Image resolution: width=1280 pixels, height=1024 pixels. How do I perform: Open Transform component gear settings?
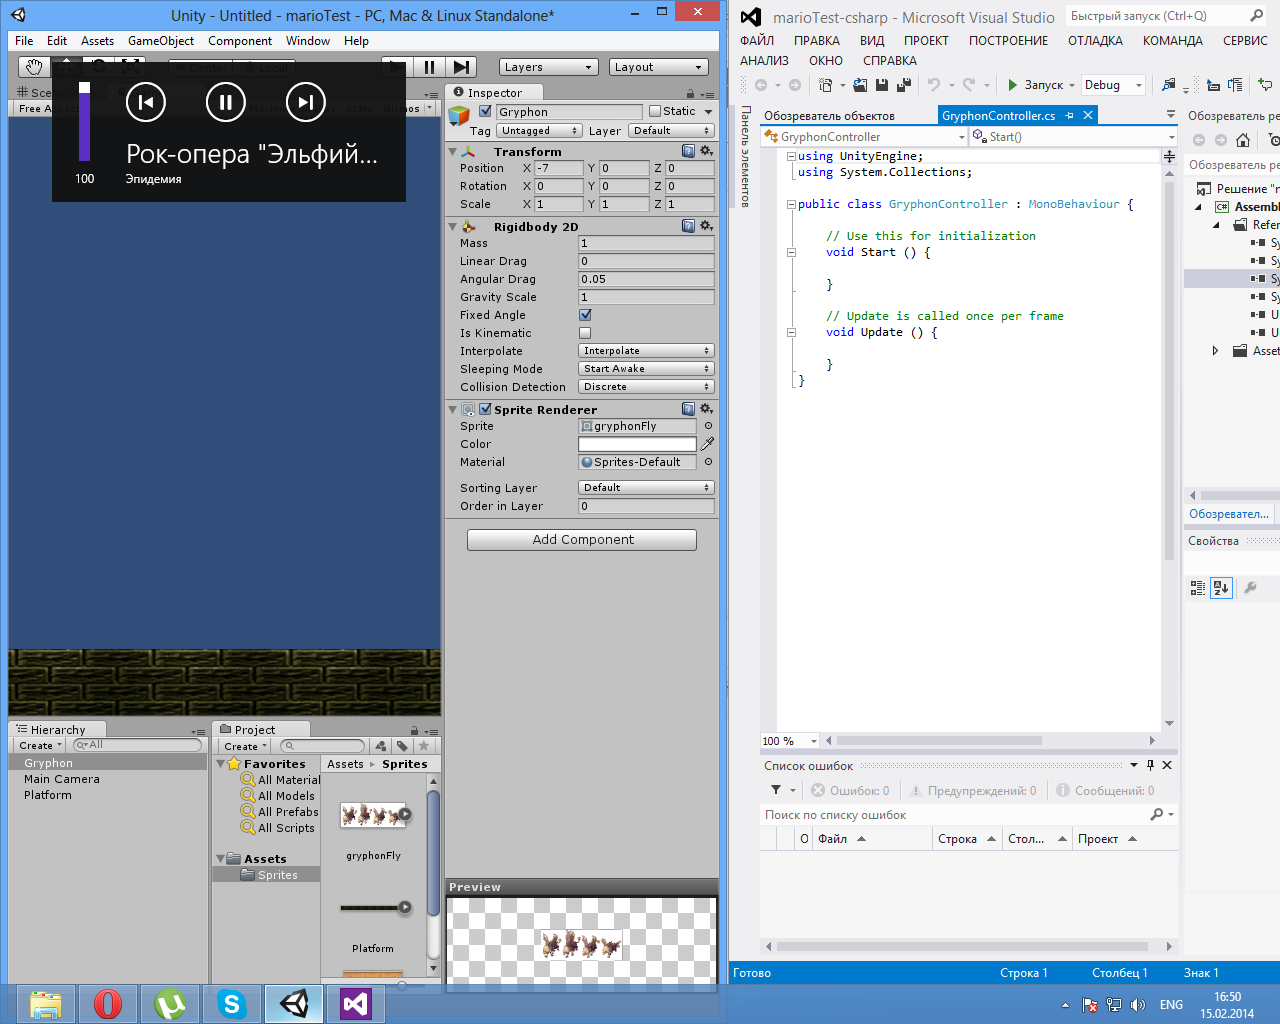point(707,151)
